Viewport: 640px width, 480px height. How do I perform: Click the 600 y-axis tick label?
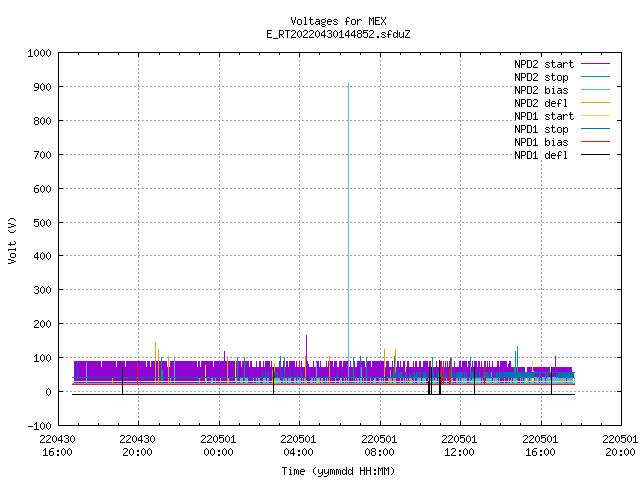pyautogui.click(x=42, y=189)
